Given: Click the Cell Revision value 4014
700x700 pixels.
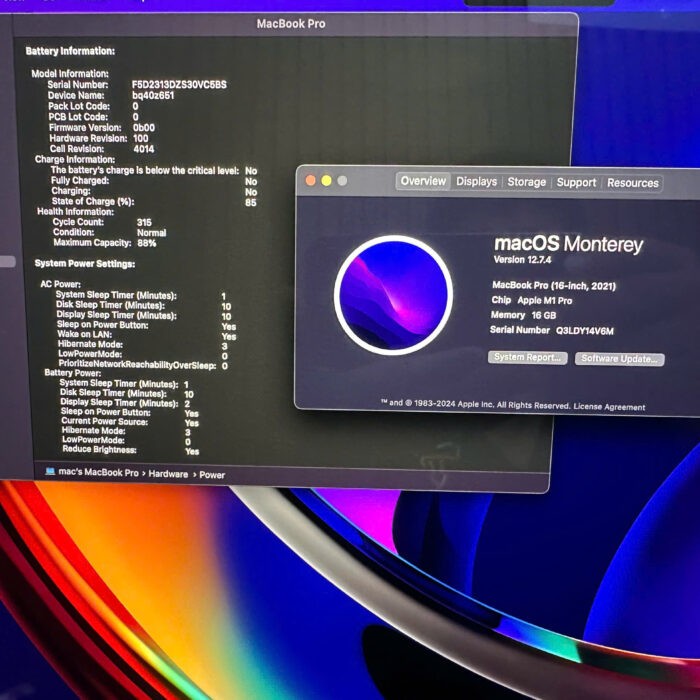Looking at the screenshot, I should pyautogui.click(x=144, y=149).
